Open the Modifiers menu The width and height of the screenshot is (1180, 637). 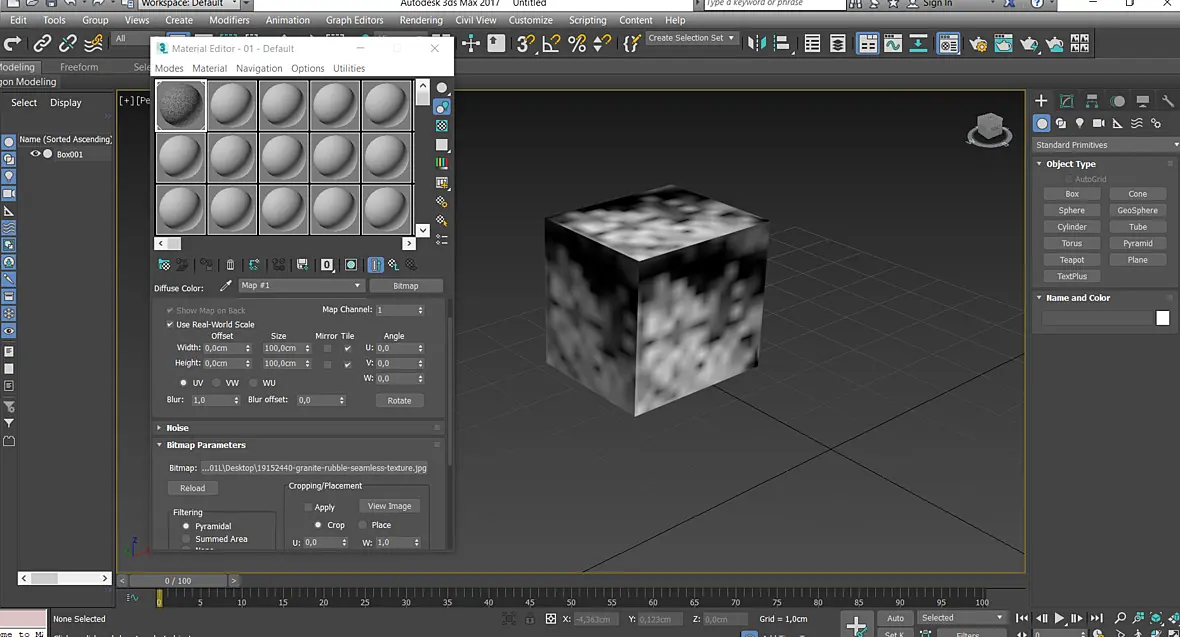click(x=230, y=20)
